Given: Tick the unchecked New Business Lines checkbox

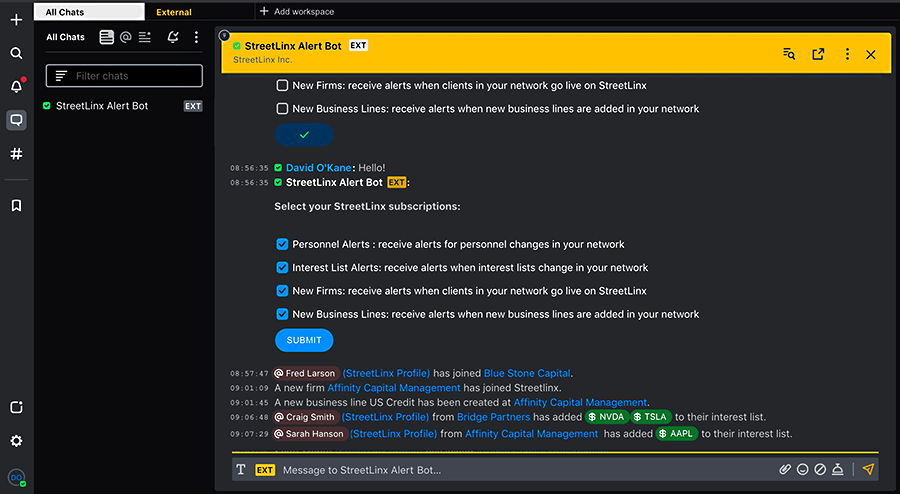Looking at the screenshot, I should (282, 109).
